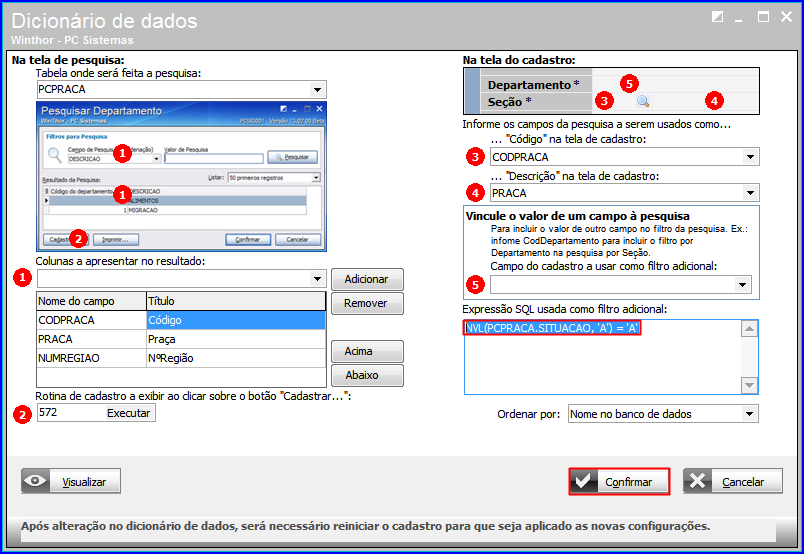Close the Dicionário de dados window

787,17
